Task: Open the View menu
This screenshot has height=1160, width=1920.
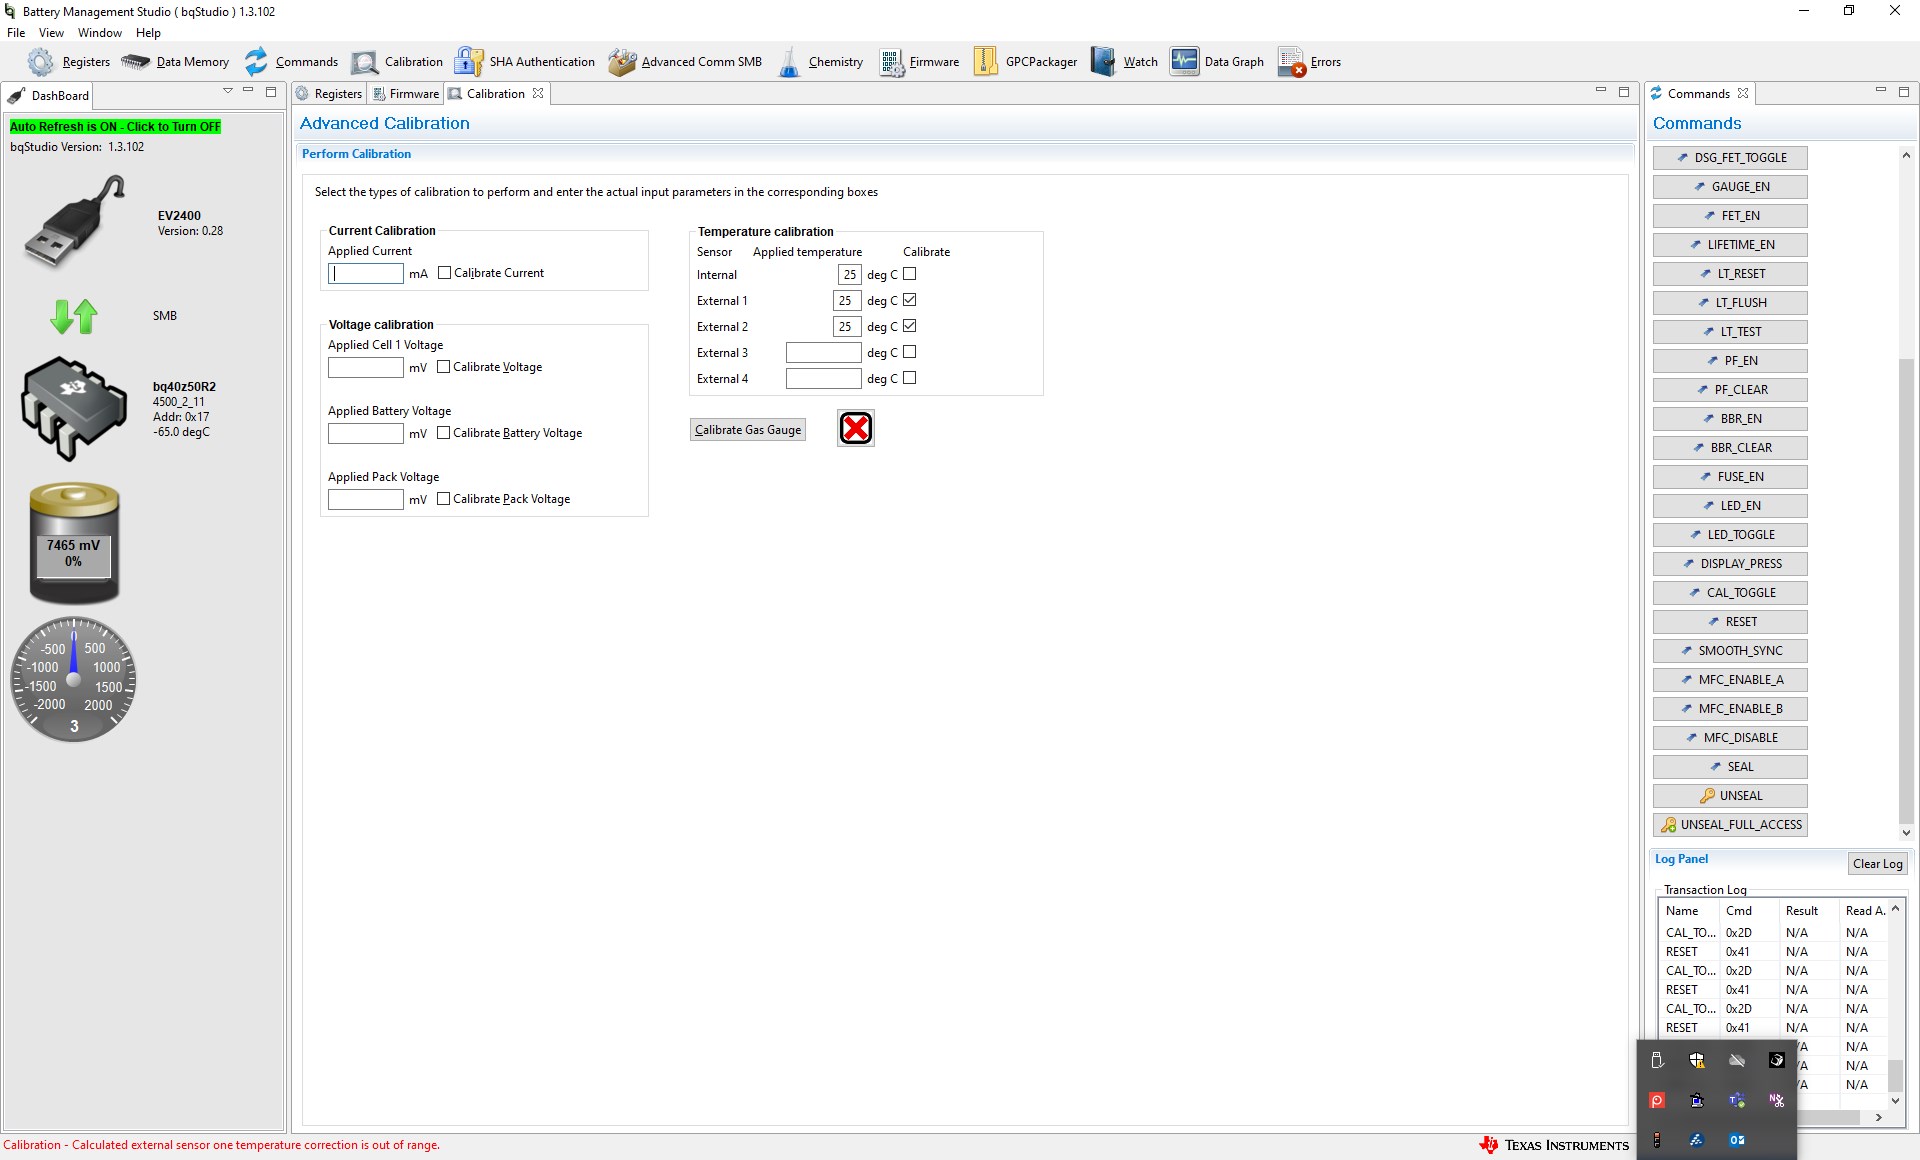Action: tap(51, 33)
